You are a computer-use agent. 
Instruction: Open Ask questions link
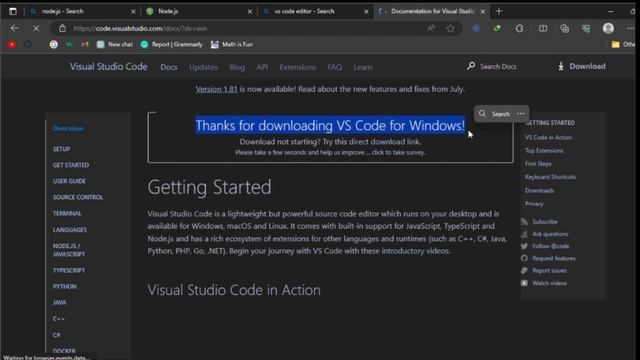click(550, 234)
